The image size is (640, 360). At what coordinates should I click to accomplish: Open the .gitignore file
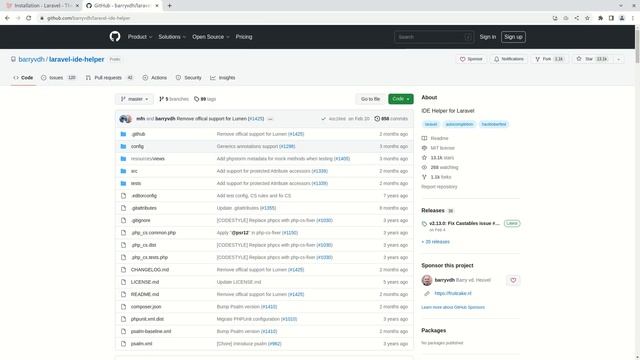point(141,220)
